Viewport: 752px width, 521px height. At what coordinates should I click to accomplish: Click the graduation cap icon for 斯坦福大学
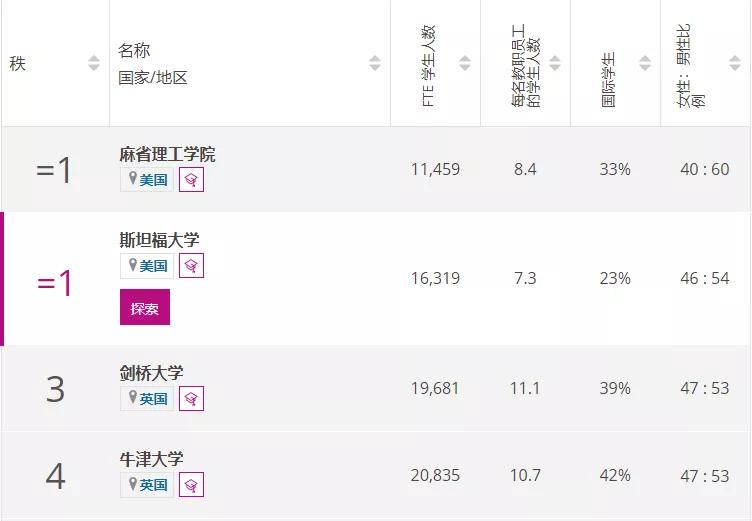point(191,265)
